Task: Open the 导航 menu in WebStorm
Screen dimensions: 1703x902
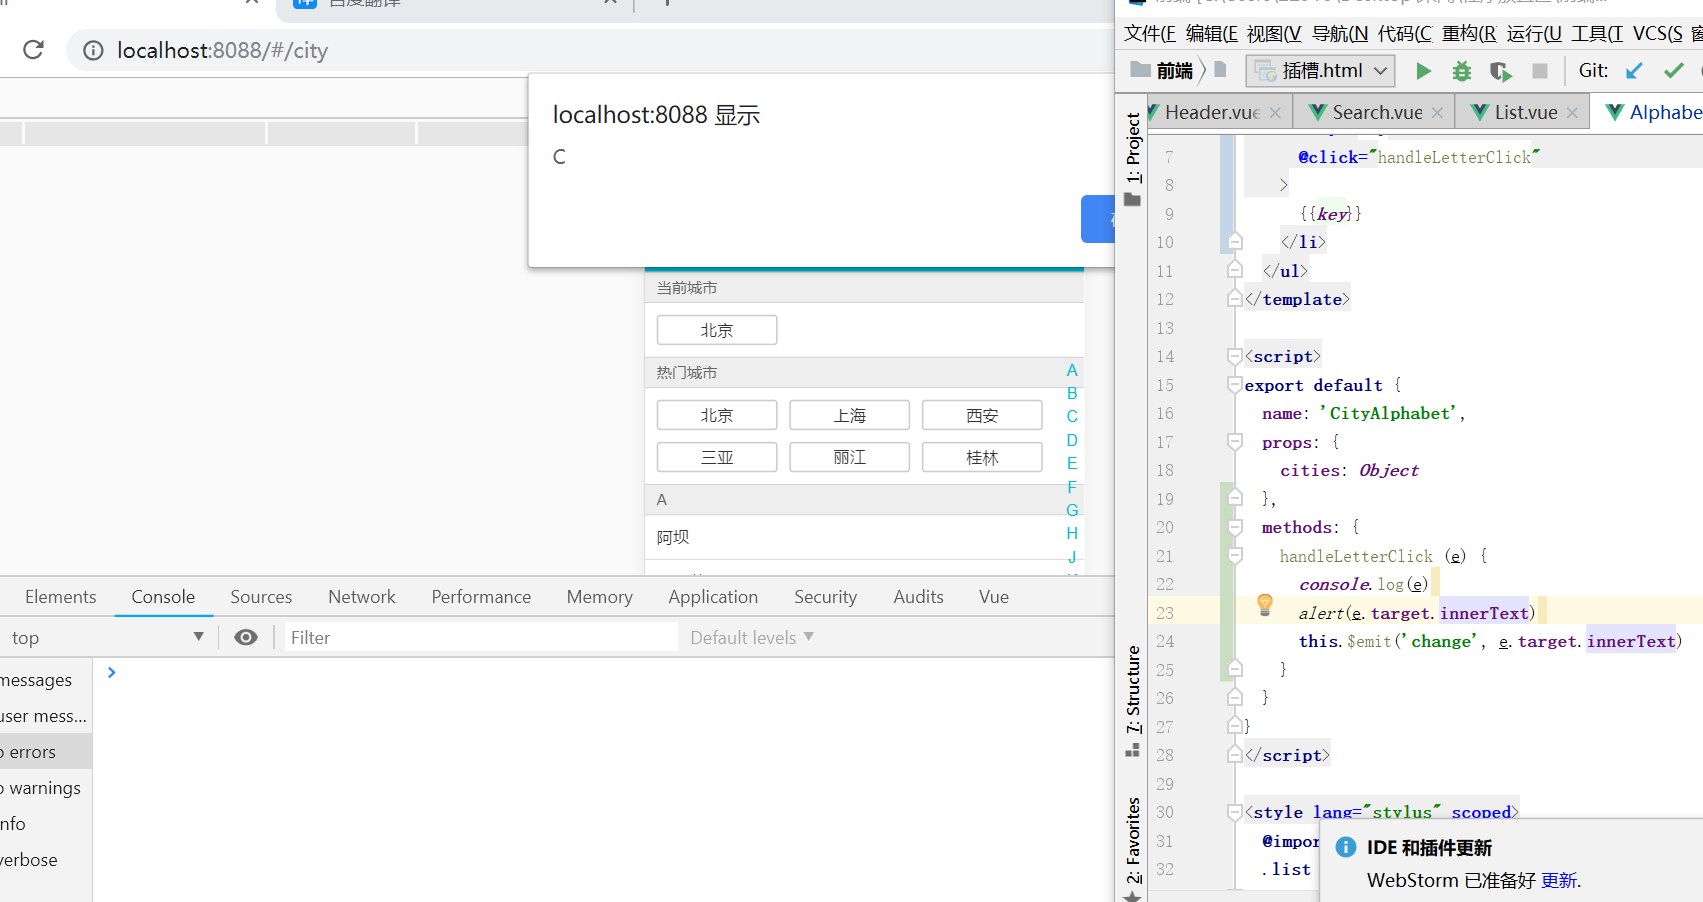Action: point(1340,34)
